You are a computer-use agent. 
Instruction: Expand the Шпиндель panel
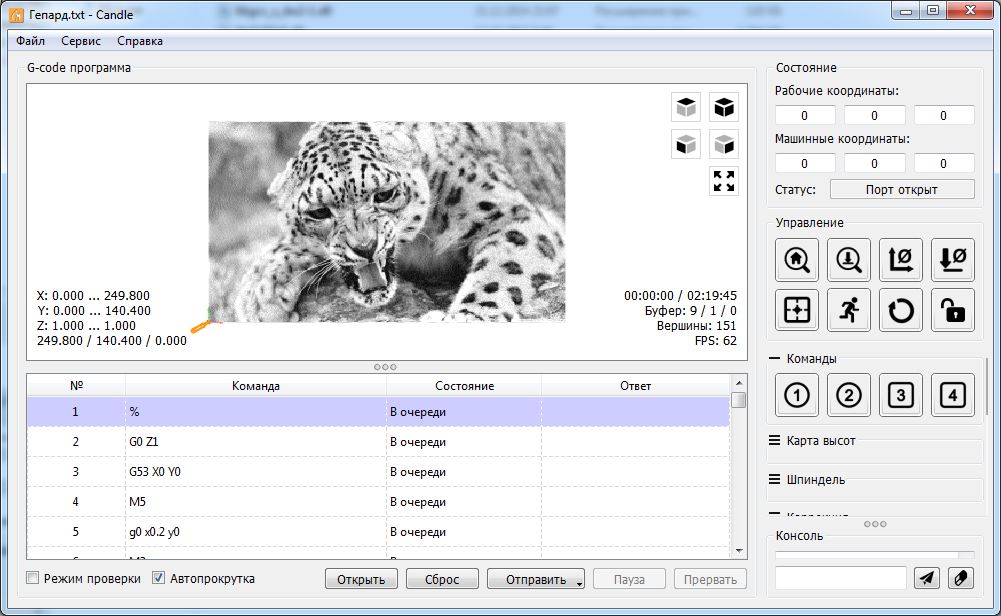774,479
